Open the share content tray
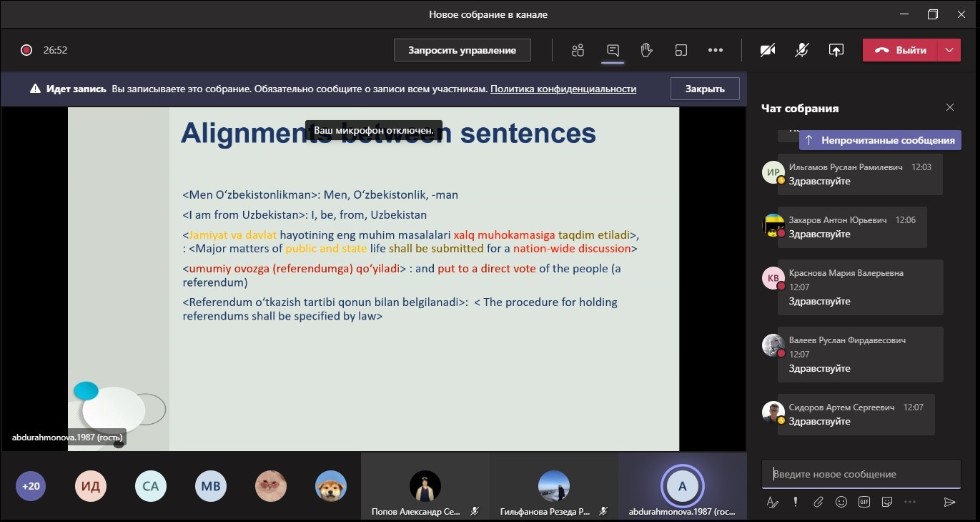This screenshot has width=980, height=522. click(x=836, y=50)
